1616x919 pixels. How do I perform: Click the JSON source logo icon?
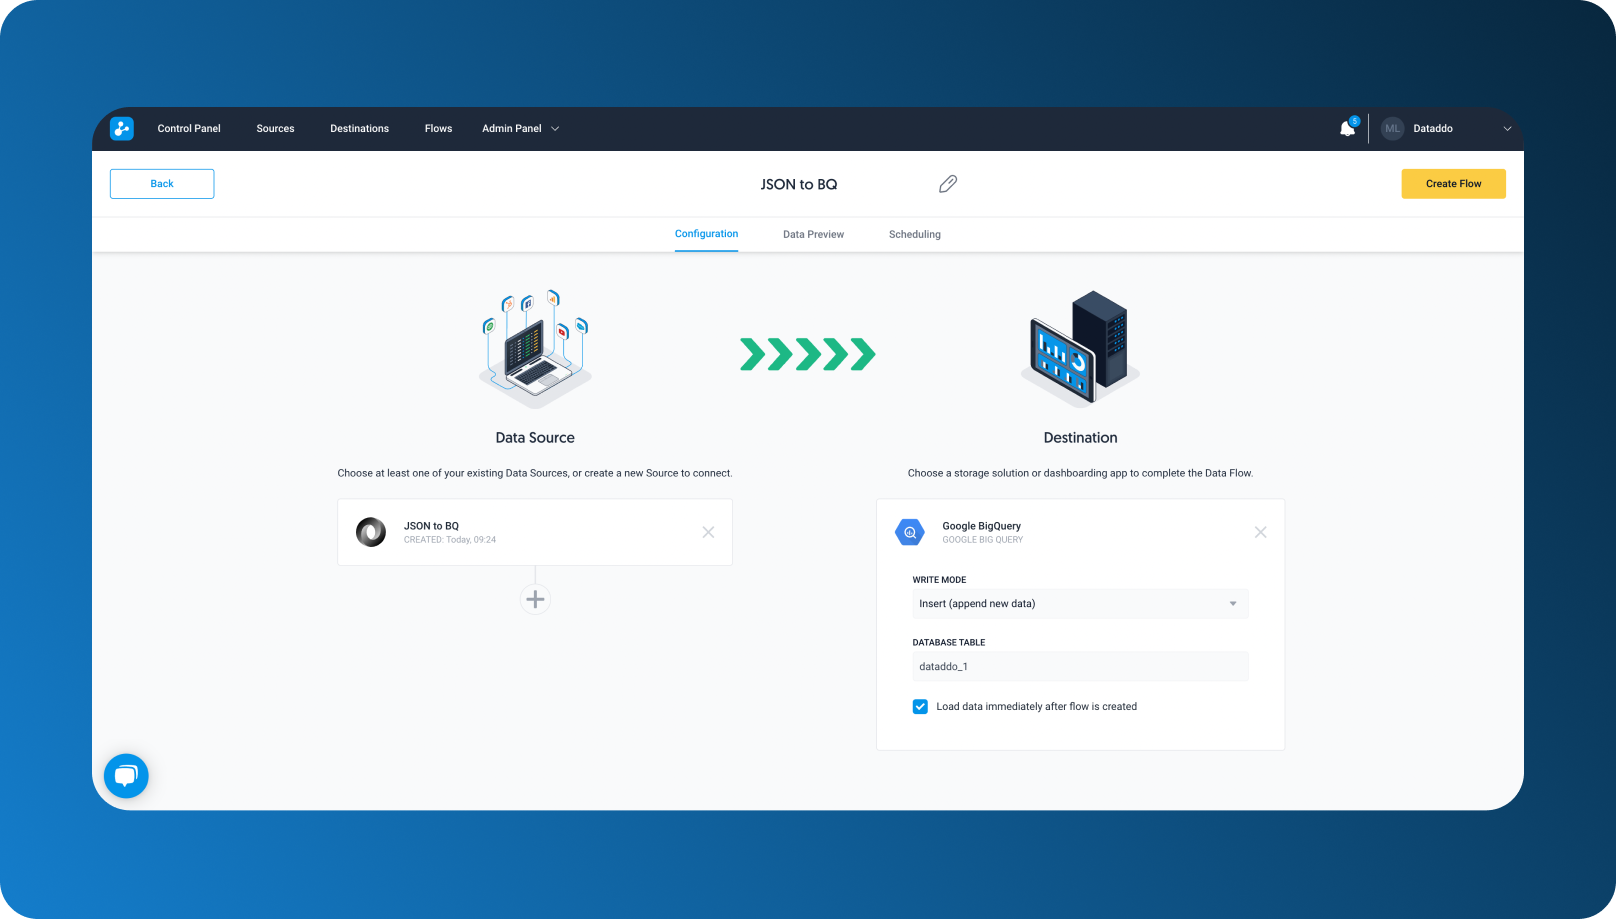(371, 532)
